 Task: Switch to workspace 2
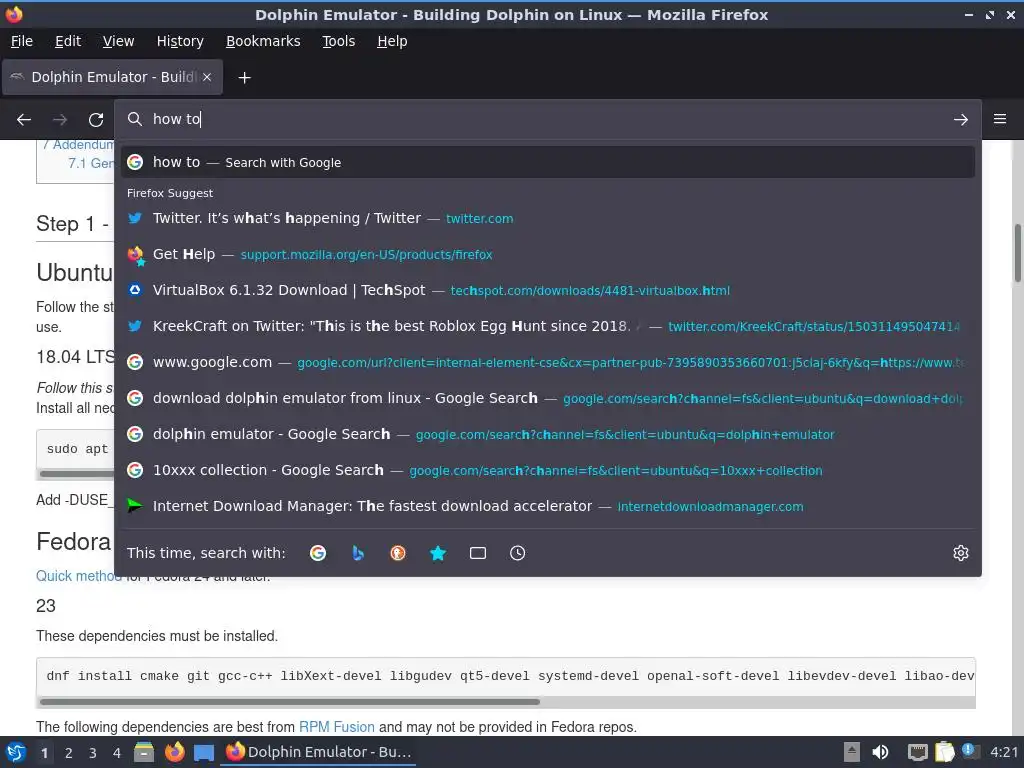click(69, 753)
